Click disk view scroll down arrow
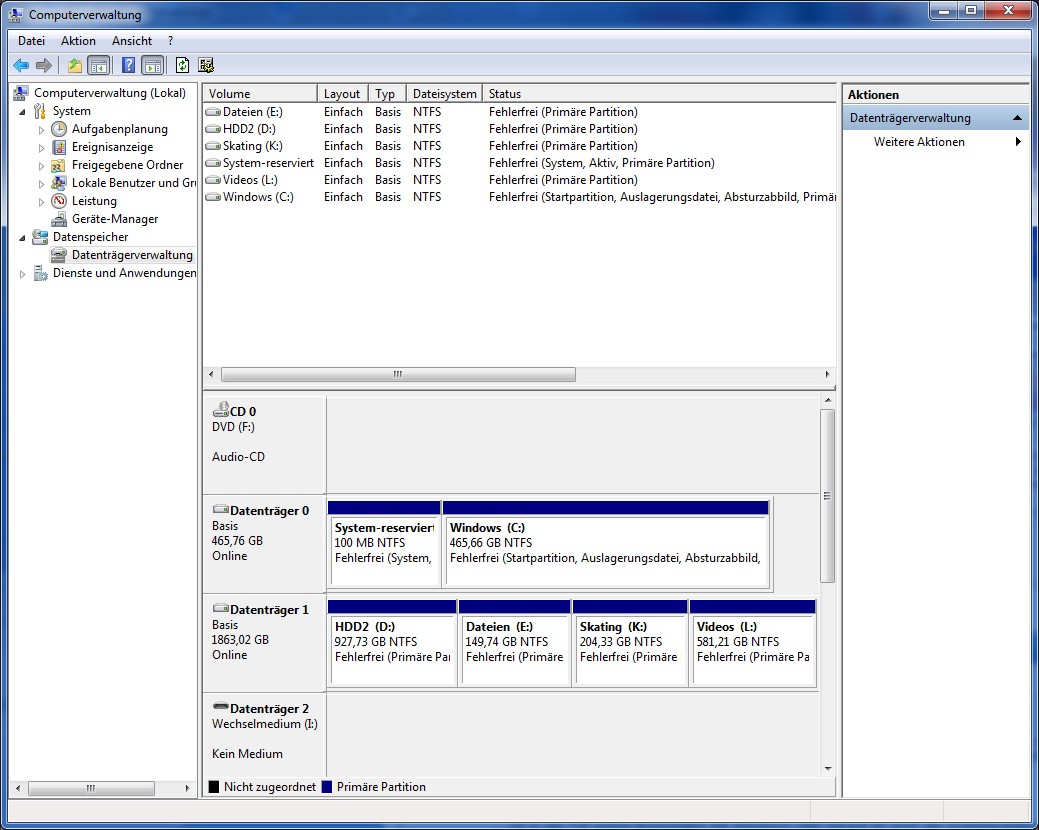Image resolution: width=1039 pixels, height=830 pixels. [828, 769]
